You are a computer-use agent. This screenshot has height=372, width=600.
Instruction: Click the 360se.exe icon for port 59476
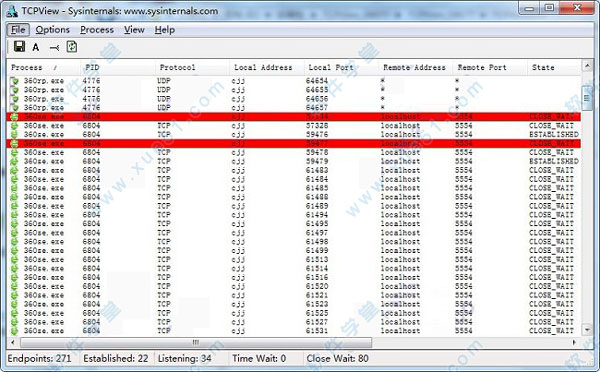click(15, 134)
